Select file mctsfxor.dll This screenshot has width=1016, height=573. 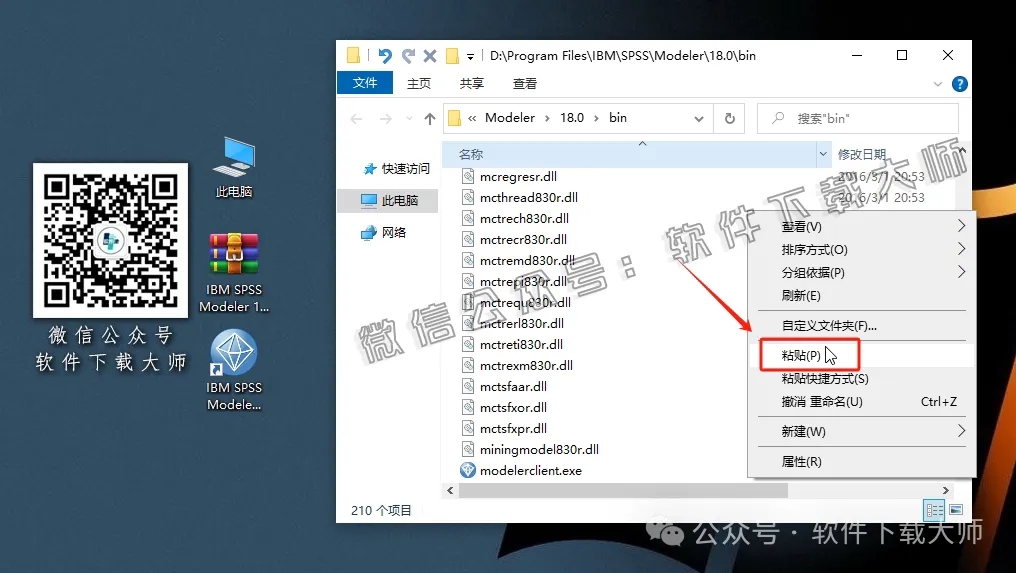click(513, 407)
